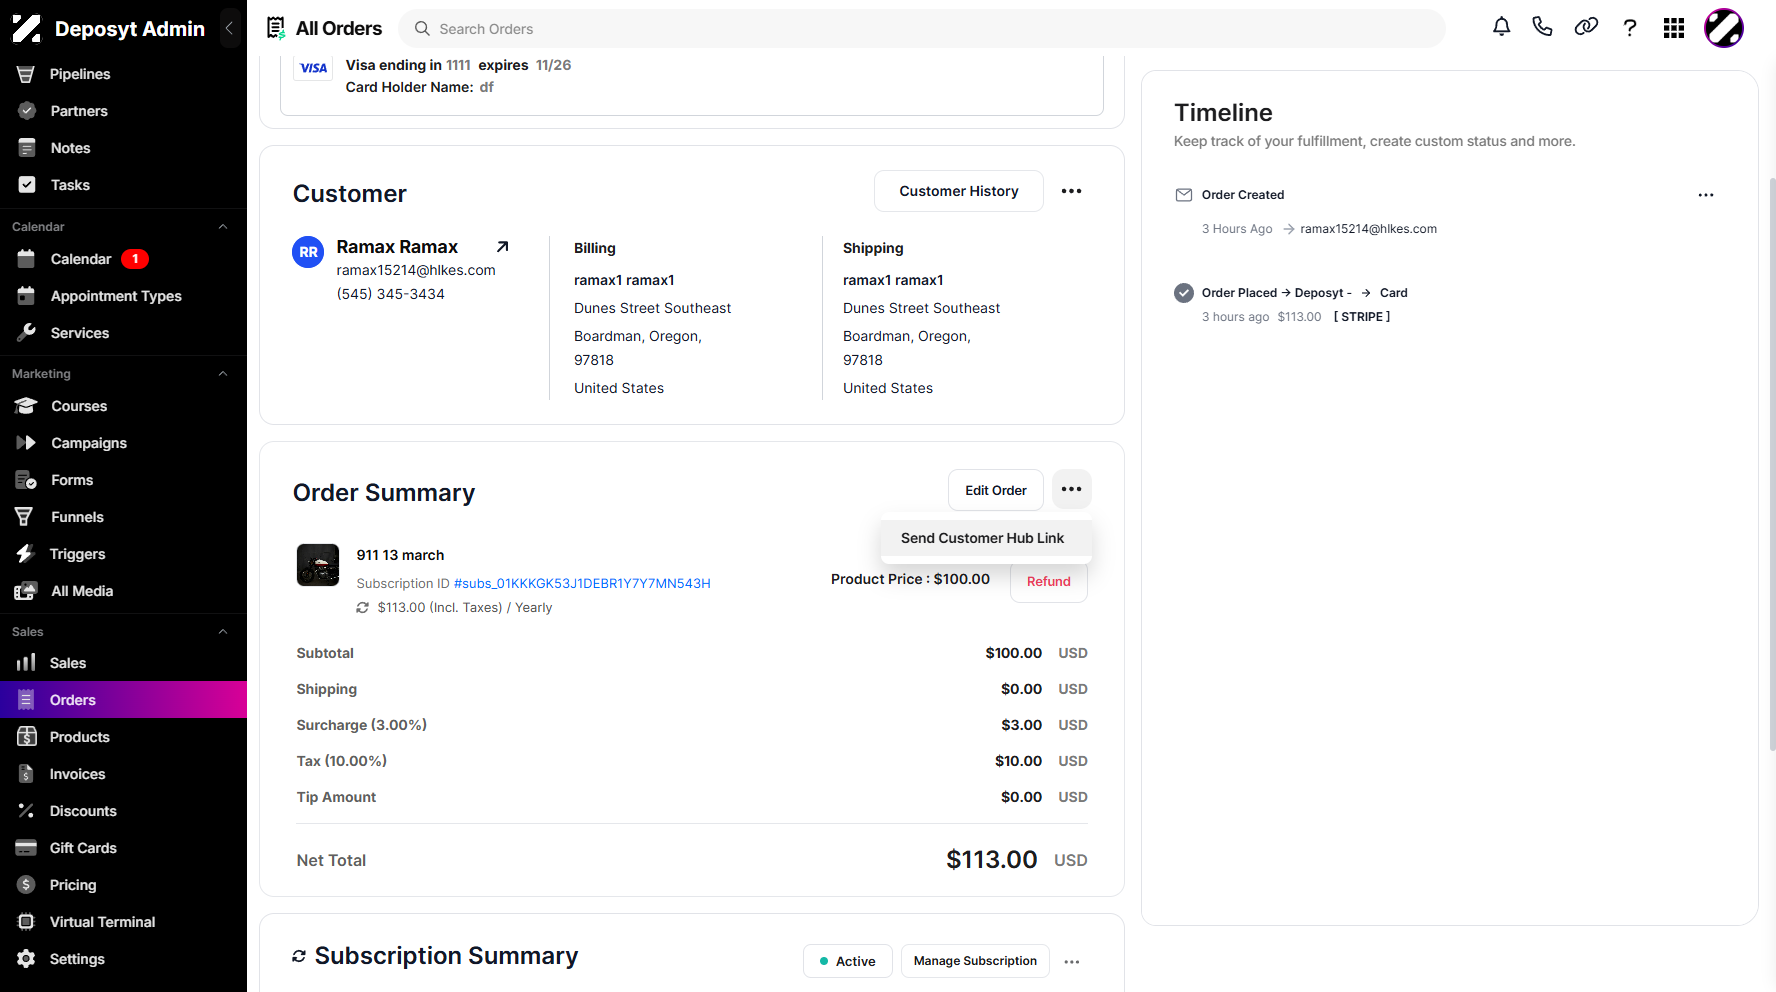Collapse the Marketing sidebar section

[x=223, y=374]
